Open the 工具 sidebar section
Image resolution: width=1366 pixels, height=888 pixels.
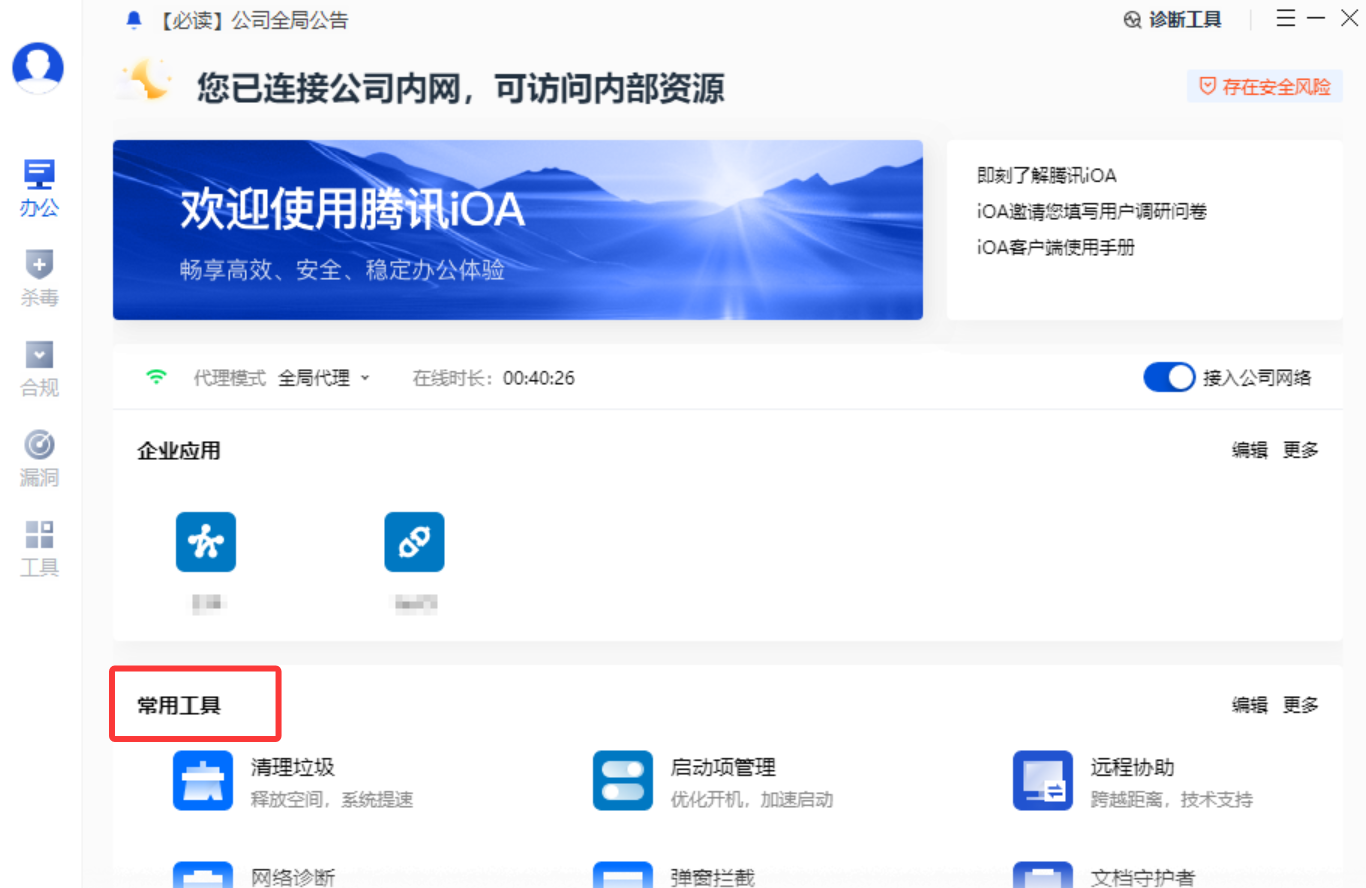pos(39,549)
